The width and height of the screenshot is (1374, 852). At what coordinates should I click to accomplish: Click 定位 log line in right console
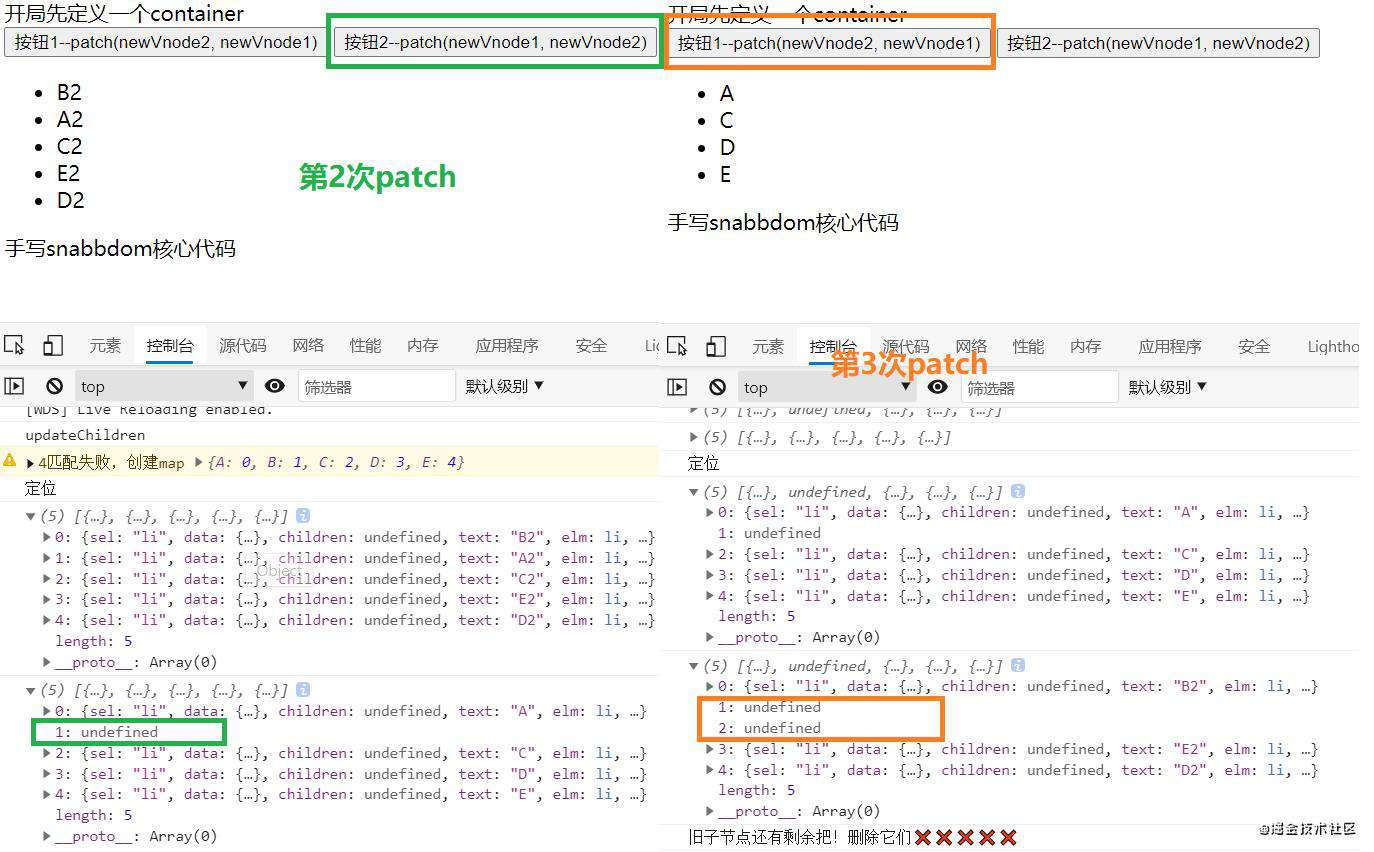coord(704,463)
